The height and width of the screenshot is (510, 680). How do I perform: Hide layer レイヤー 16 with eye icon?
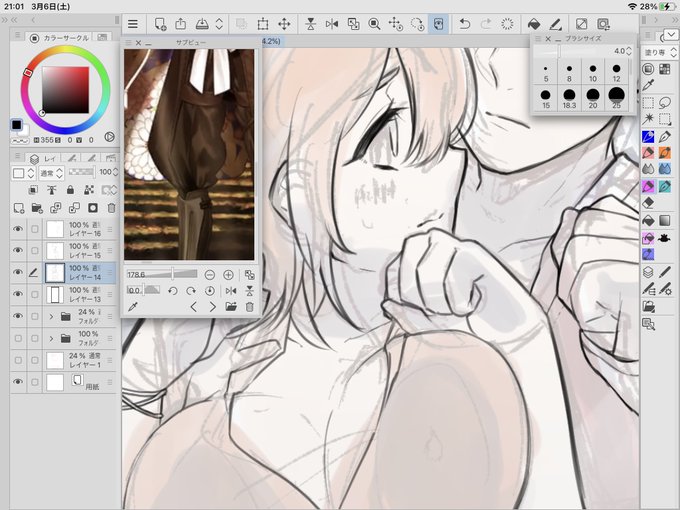(18, 229)
